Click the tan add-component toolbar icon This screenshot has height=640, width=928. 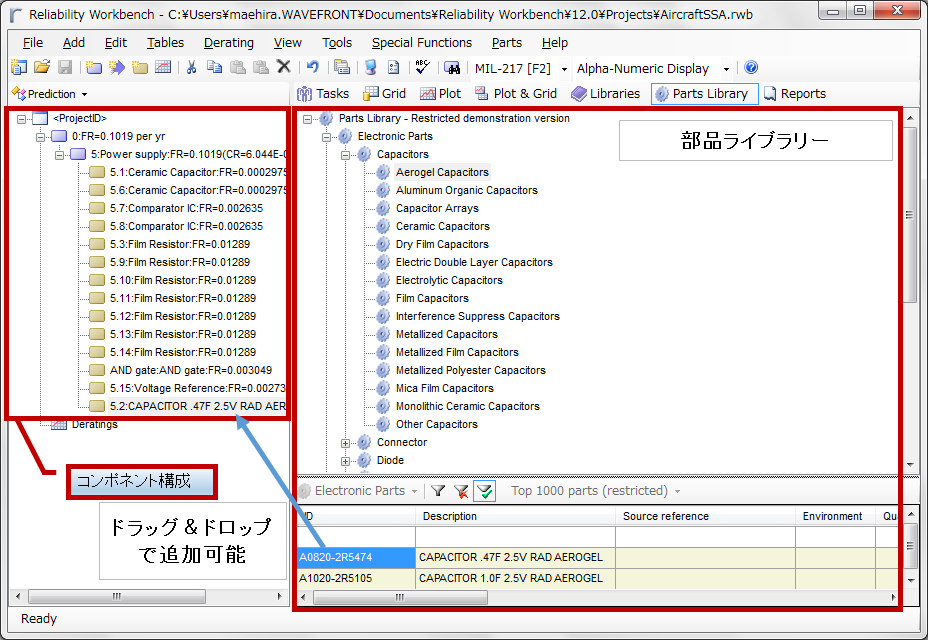point(140,67)
